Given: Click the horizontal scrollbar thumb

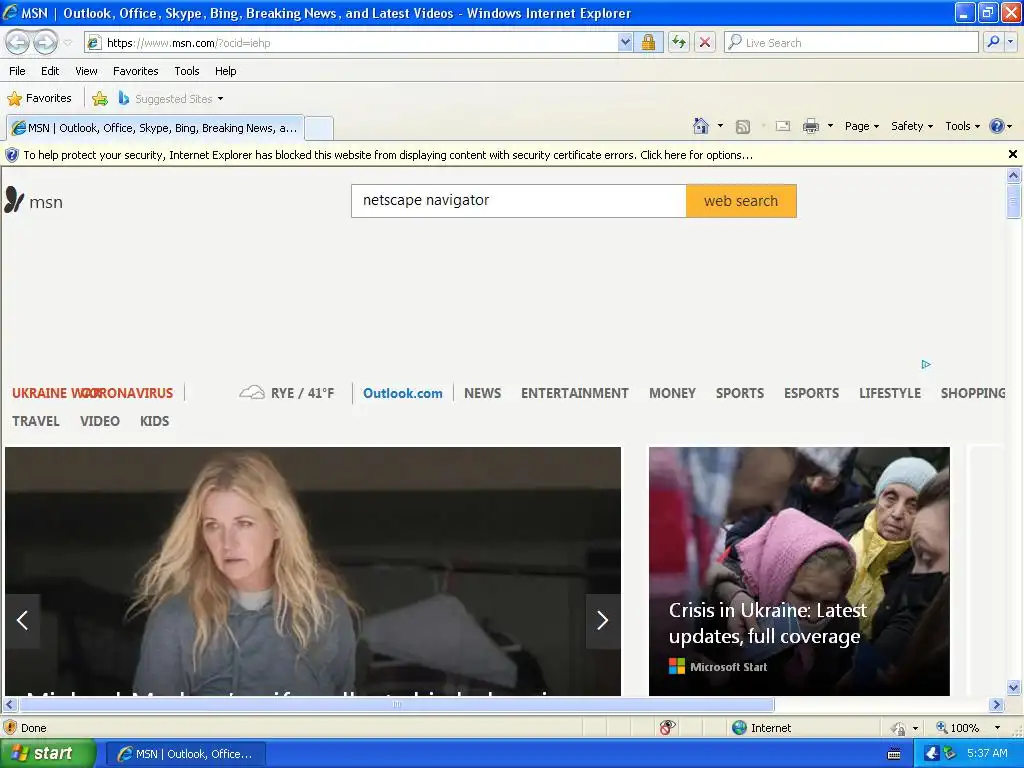Looking at the screenshot, I should (x=397, y=705).
